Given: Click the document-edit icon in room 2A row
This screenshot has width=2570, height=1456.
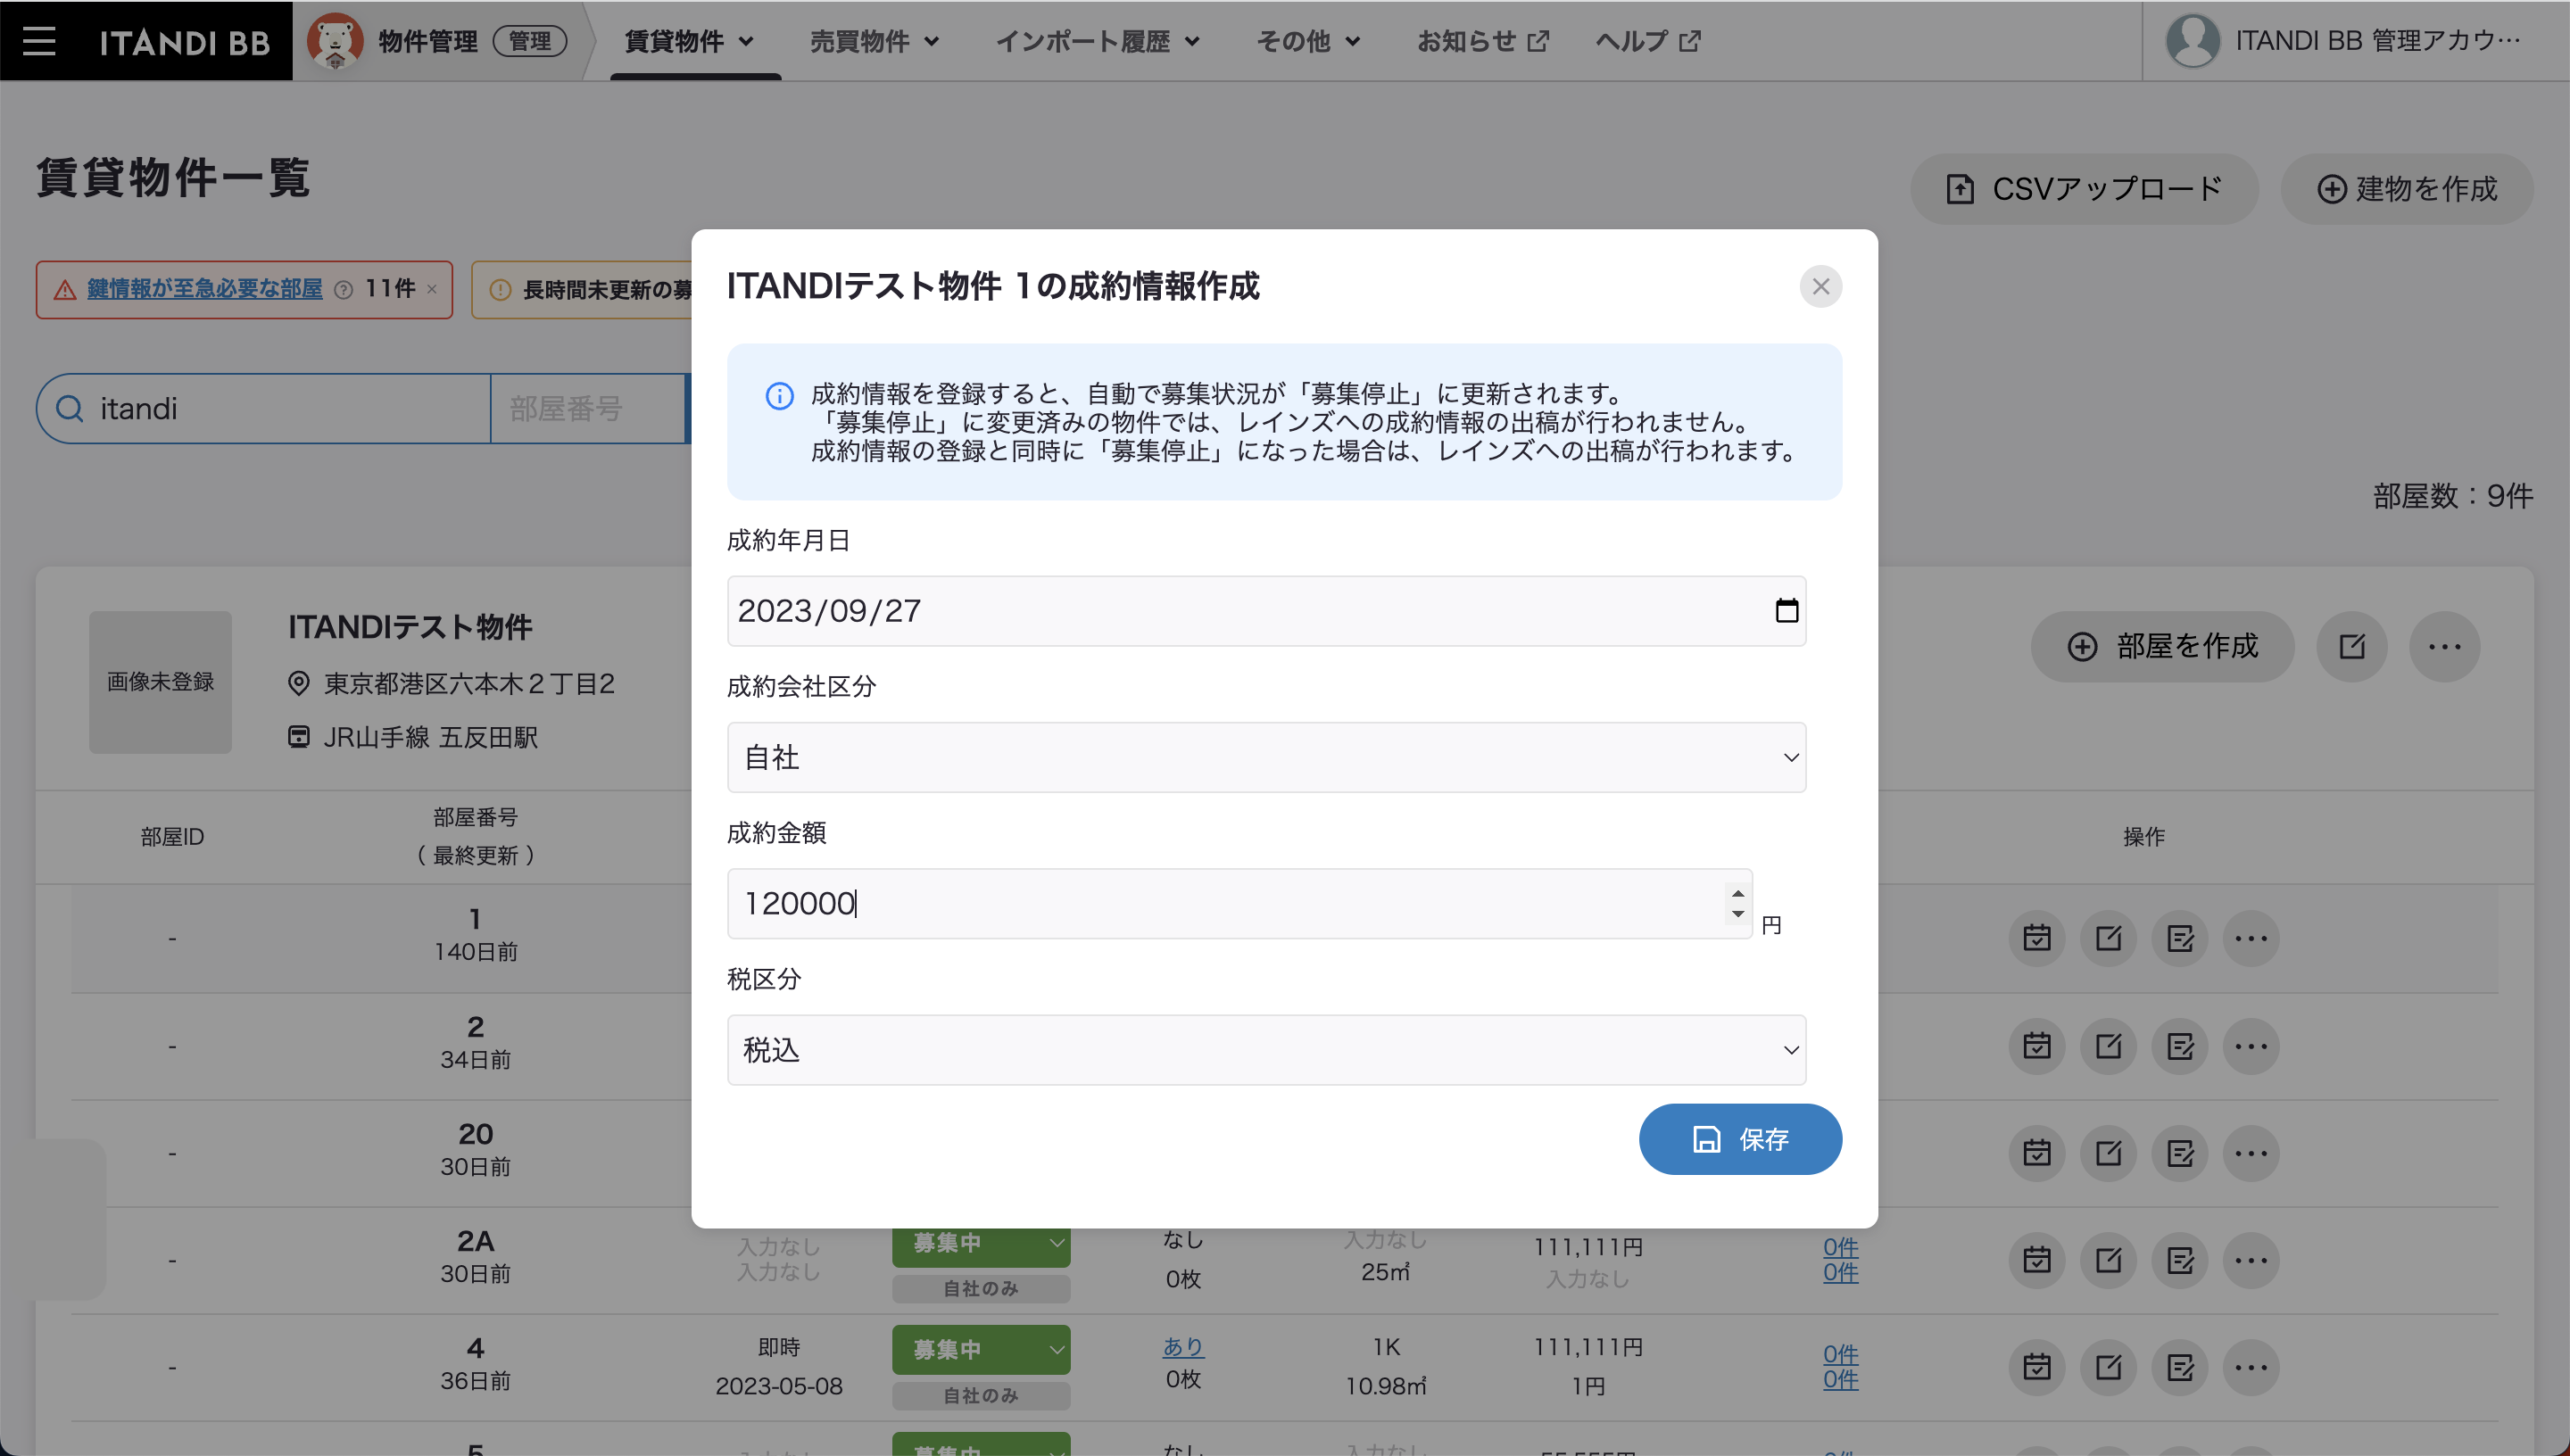Looking at the screenshot, I should click(x=2180, y=1260).
